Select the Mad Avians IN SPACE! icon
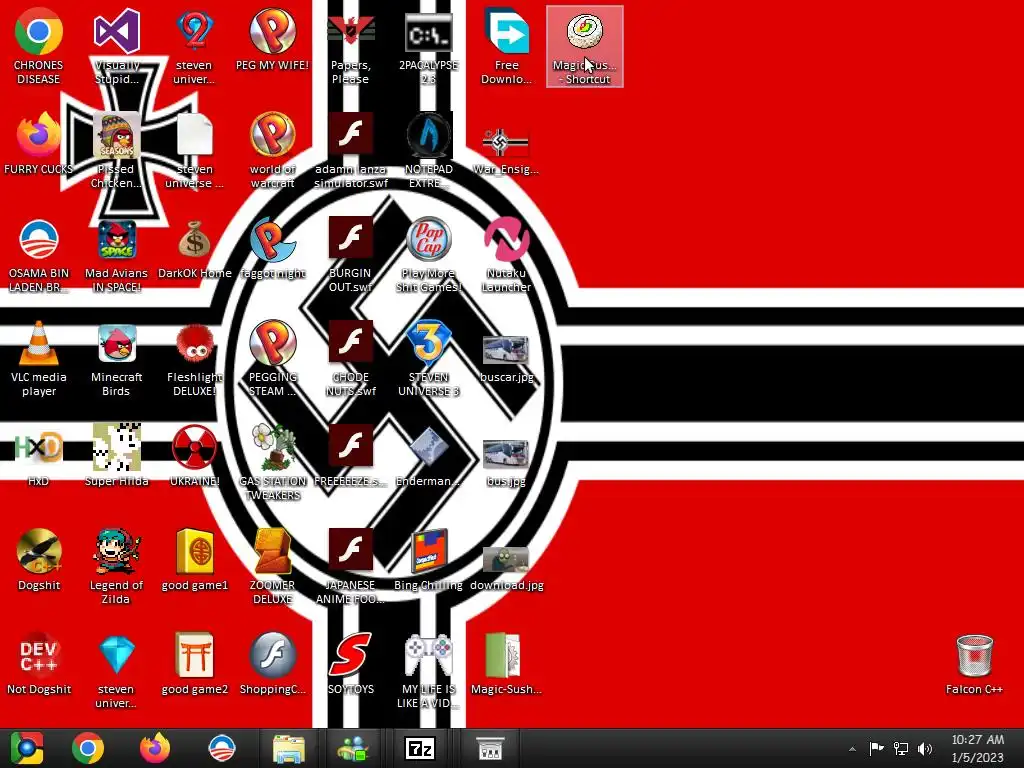1024x768 pixels. 116,255
